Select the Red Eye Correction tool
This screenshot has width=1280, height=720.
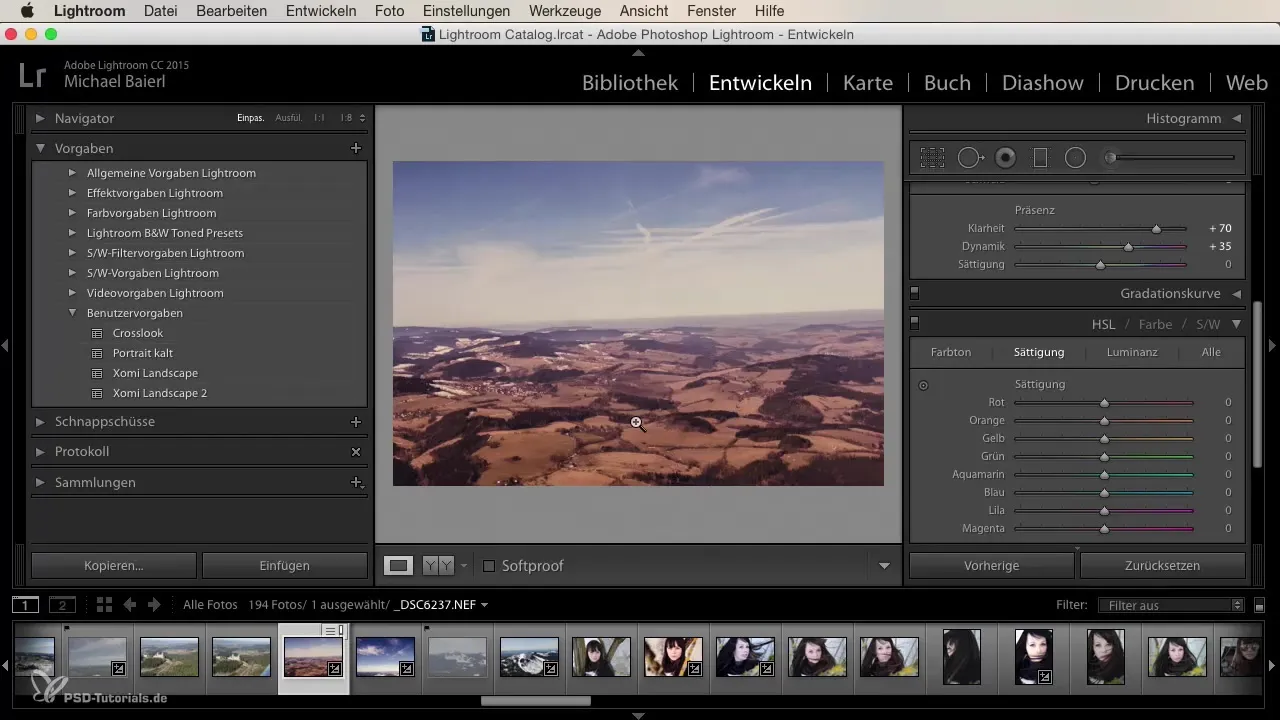click(1006, 157)
